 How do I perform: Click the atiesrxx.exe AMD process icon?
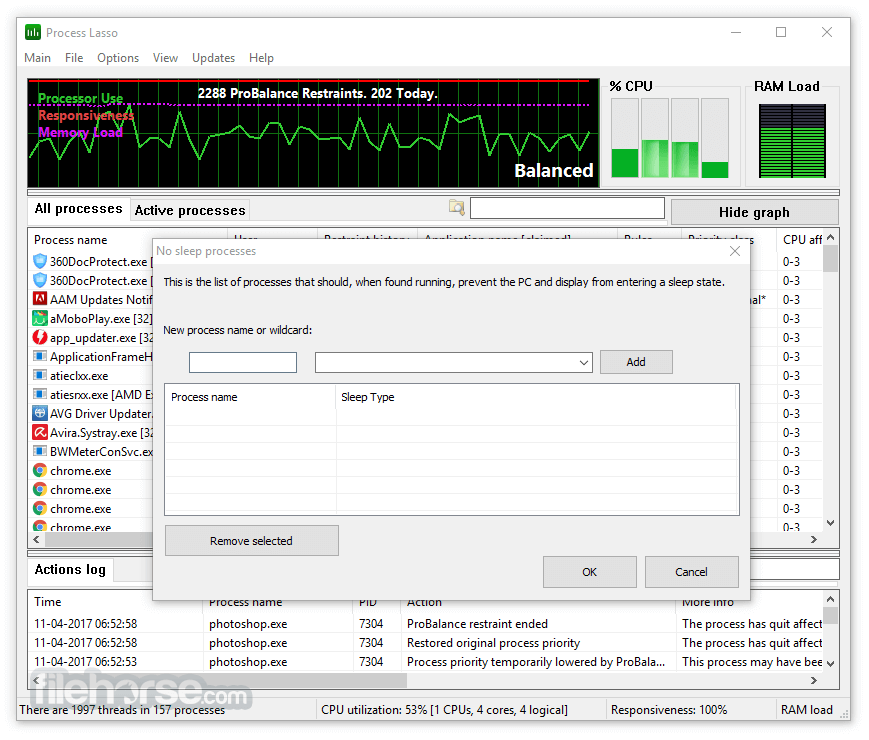(x=39, y=394)
